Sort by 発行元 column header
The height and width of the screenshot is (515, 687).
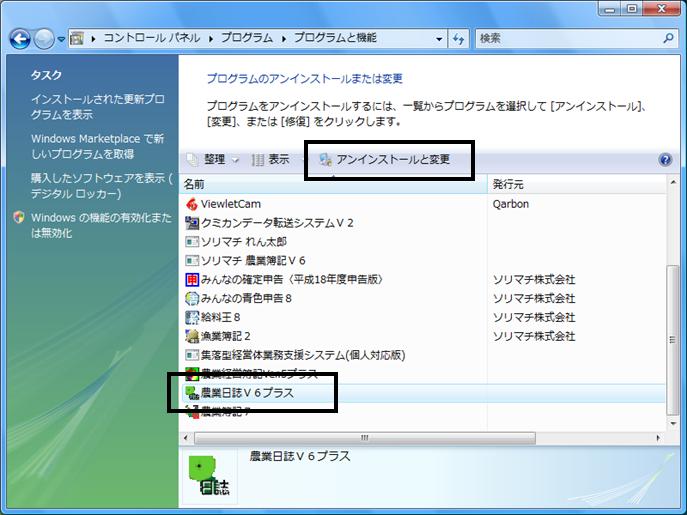tap(577, 184)
